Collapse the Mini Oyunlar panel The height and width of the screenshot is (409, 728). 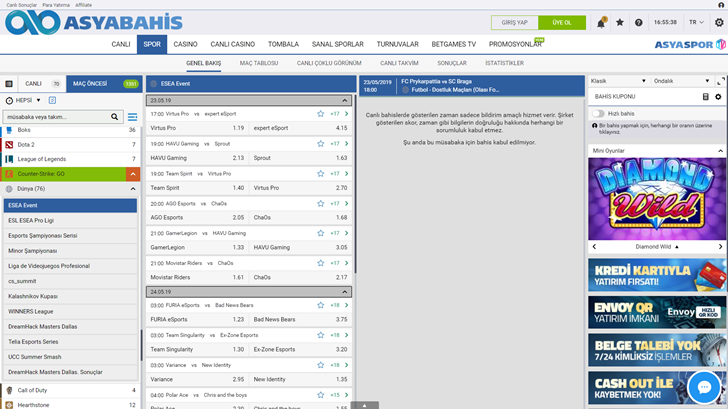(x=720, y=151)
